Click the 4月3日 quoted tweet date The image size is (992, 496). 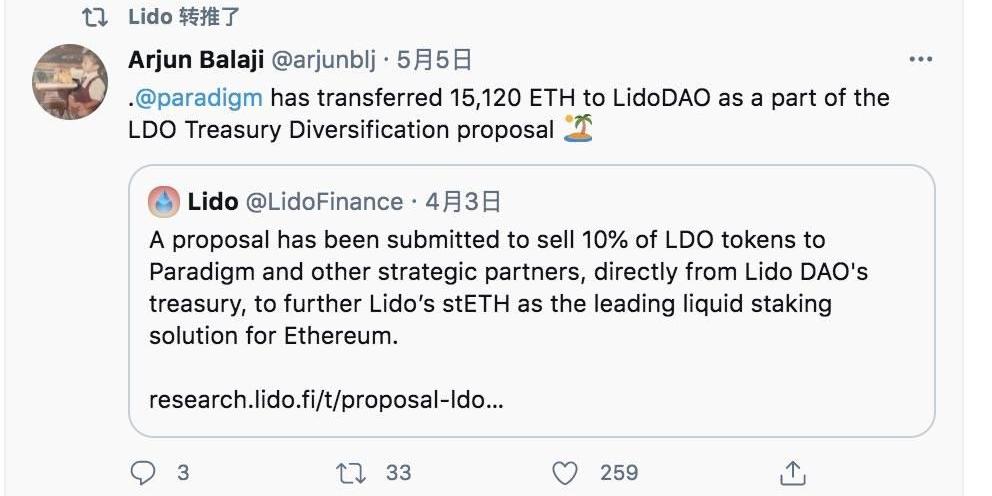coord(462,202)
